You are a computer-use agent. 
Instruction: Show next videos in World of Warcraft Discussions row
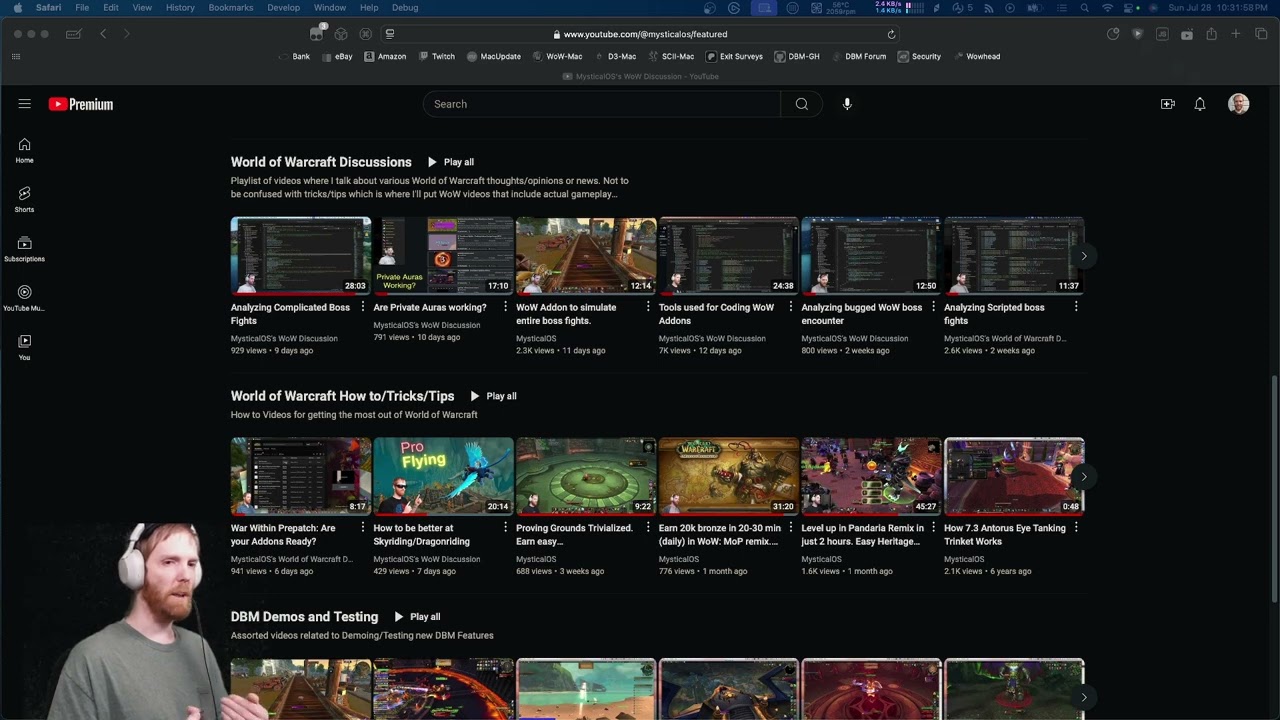(x=1083, y=256)
